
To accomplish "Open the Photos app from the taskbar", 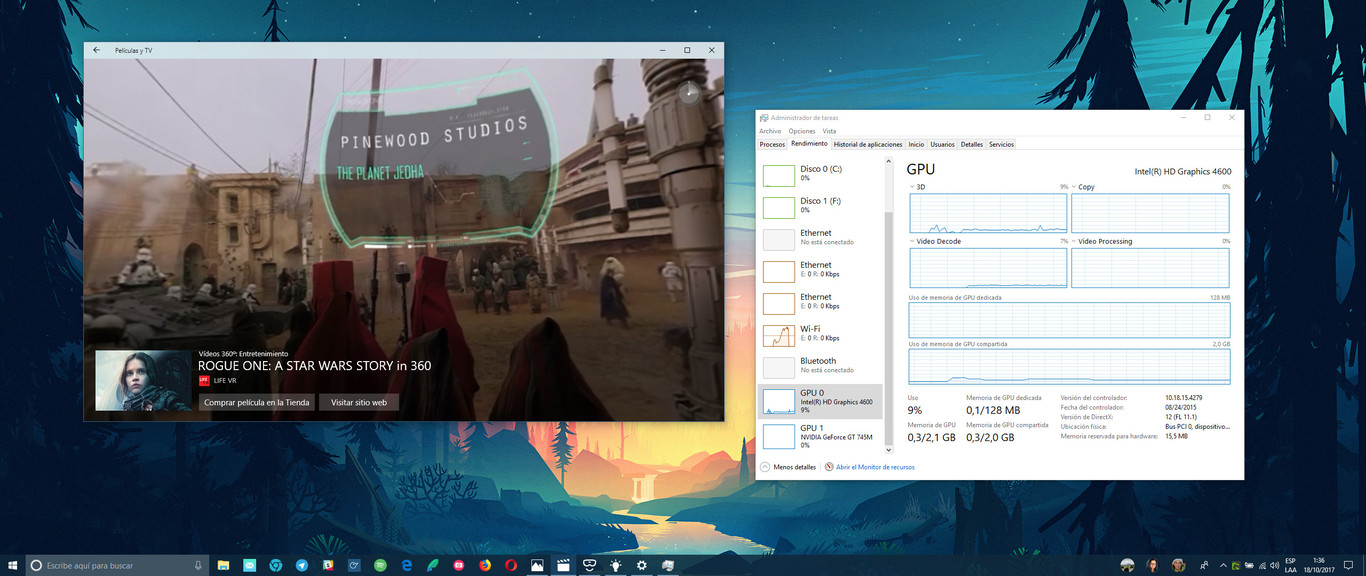I will [x=537, y=565].
